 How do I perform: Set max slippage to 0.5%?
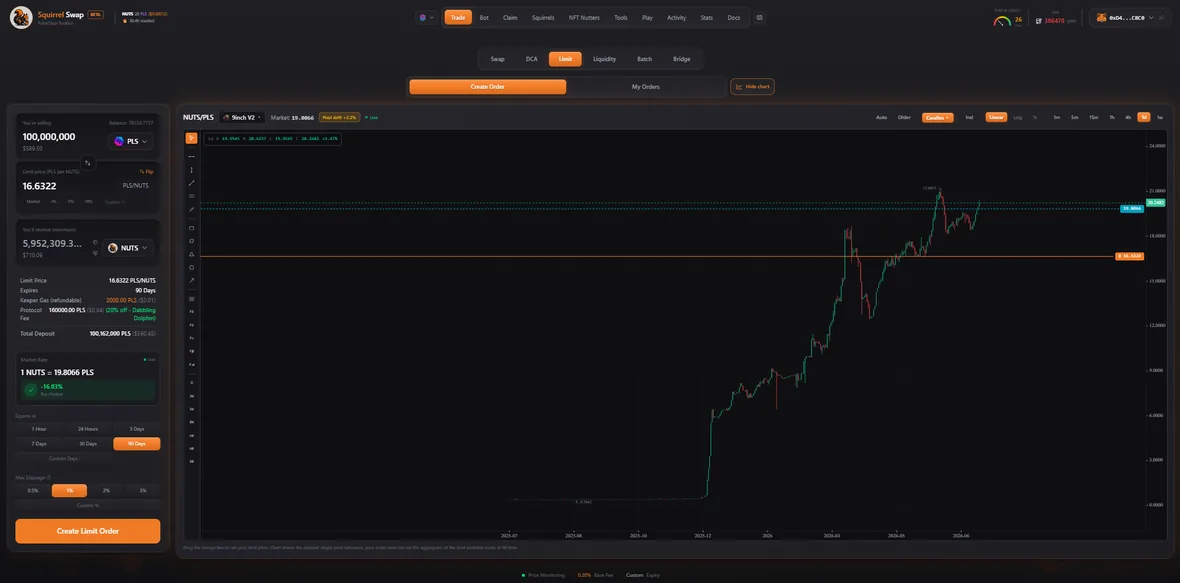(x=33, y=490)
